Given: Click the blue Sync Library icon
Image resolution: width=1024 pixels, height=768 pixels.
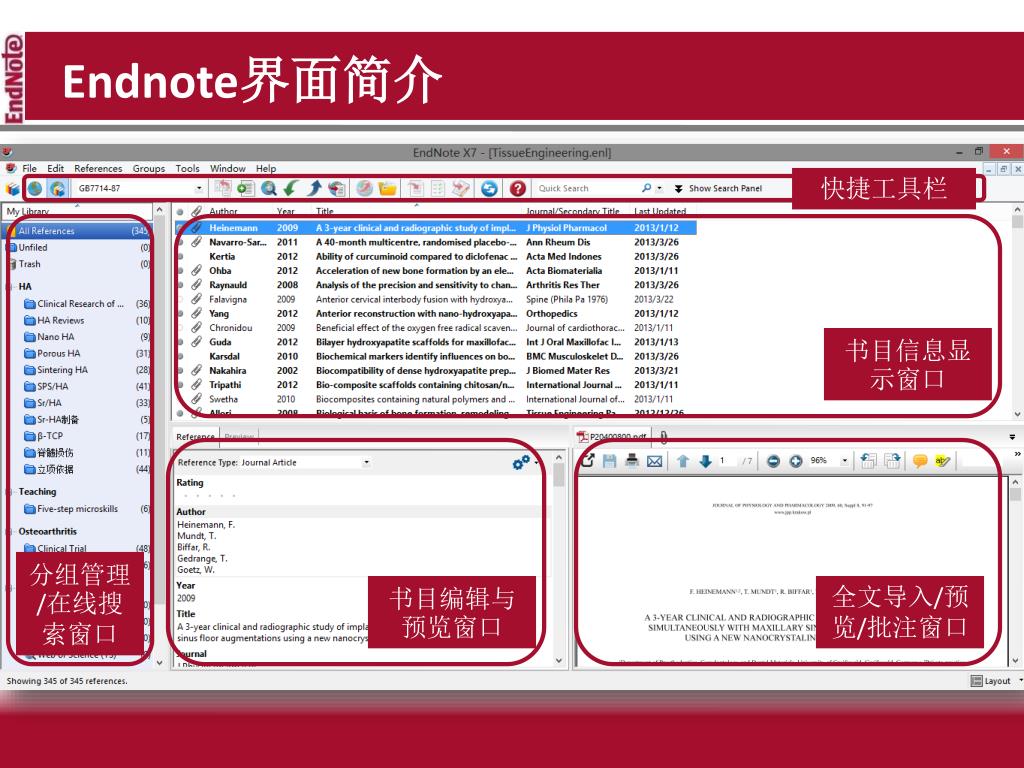Looking at the screenshot, I should click(489, 189).
